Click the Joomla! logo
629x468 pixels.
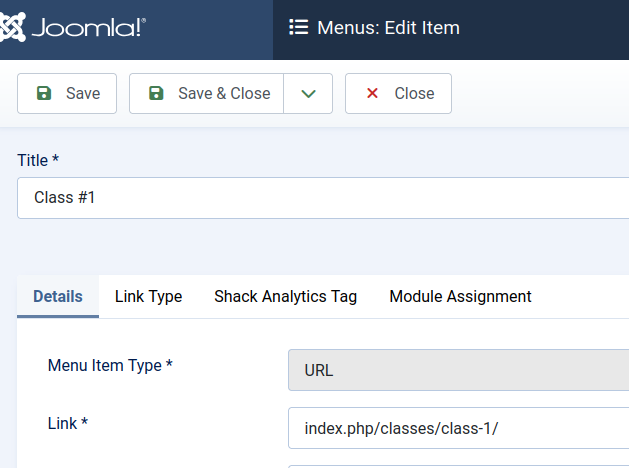coord(73,28)
